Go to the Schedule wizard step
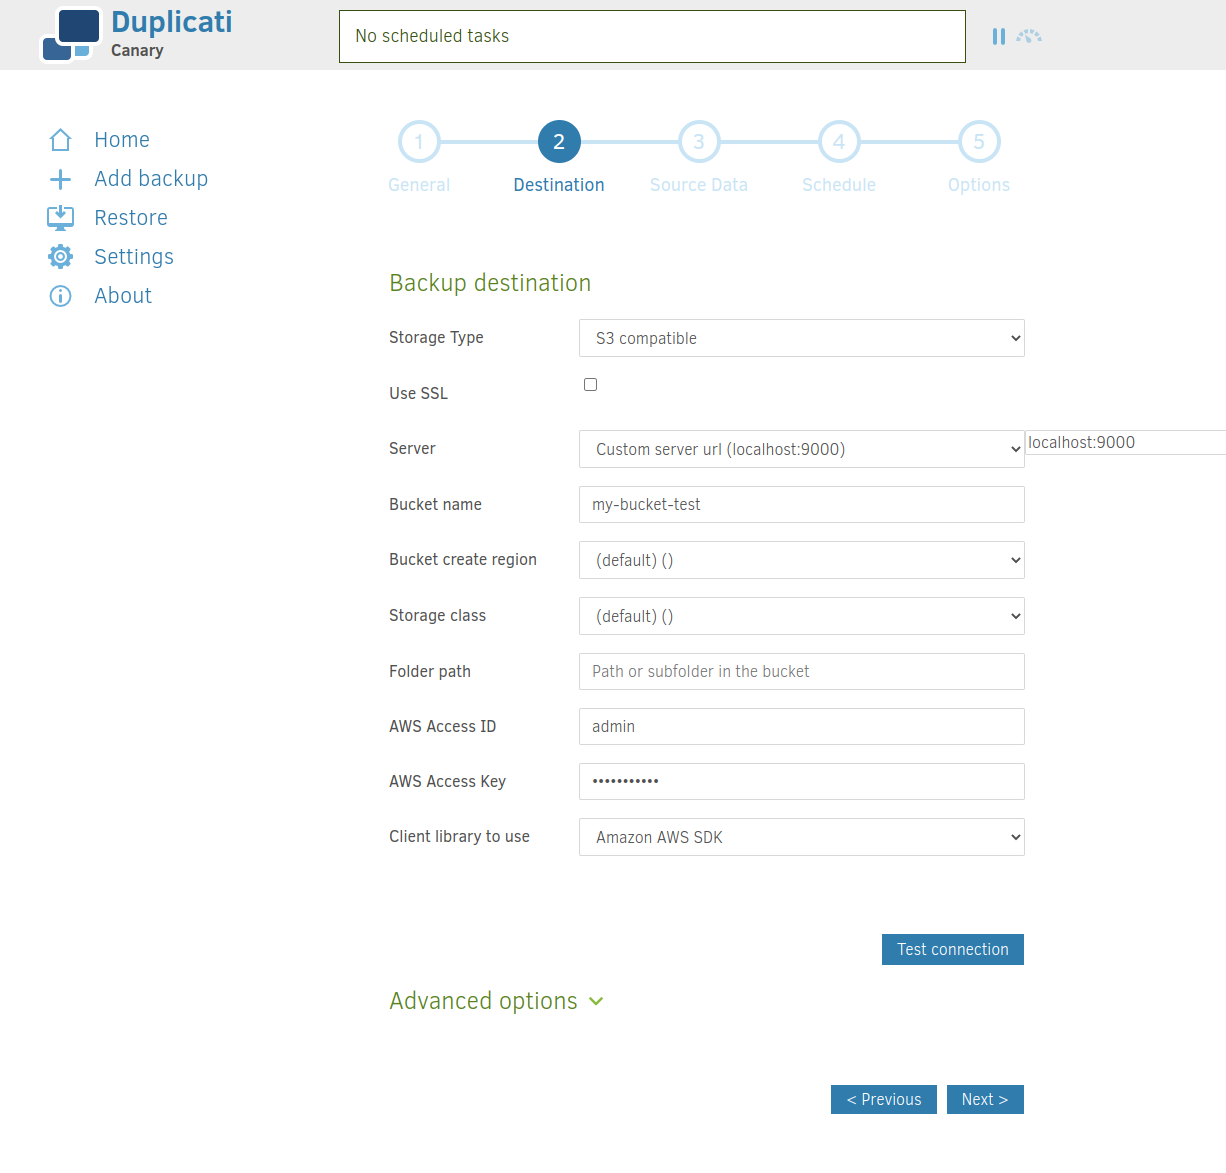The image size is (1226, 1173). coord(838,141)
